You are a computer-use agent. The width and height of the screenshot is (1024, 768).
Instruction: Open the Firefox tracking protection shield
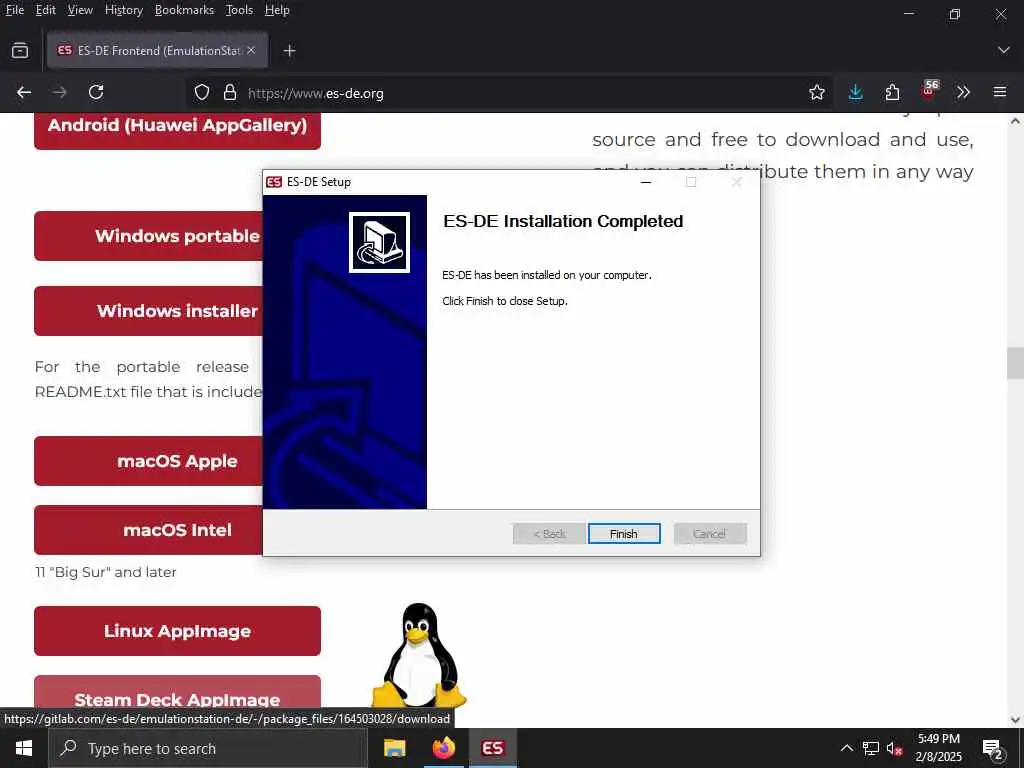pos(202,92)
